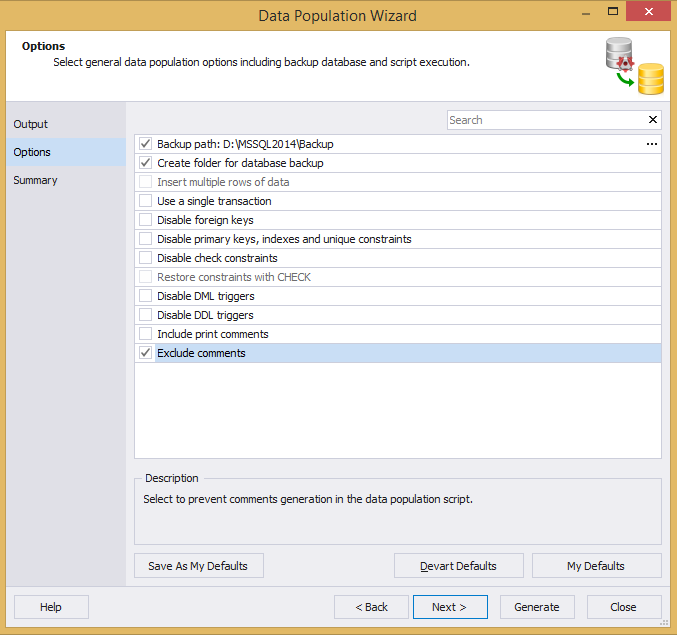Screen dimensions: 677x635
Task: Proceed with the Next > button
Action: pyautogui.click(x=450, y=607)
